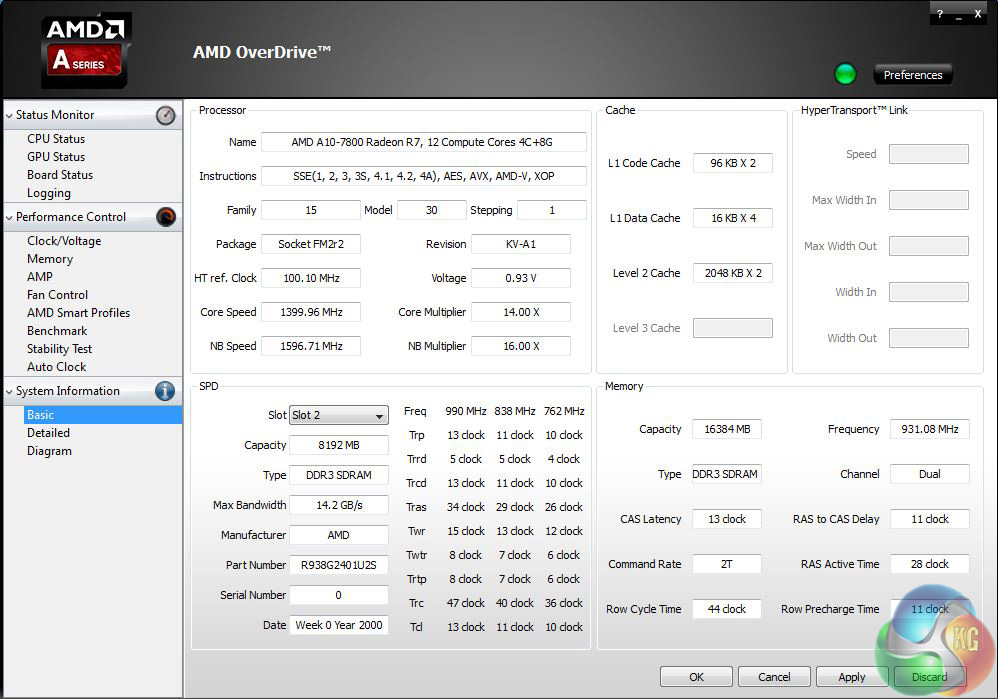Screen dimensions: 998x699
Task: Open AMD Smart Profiles
Action: (78, 313)
